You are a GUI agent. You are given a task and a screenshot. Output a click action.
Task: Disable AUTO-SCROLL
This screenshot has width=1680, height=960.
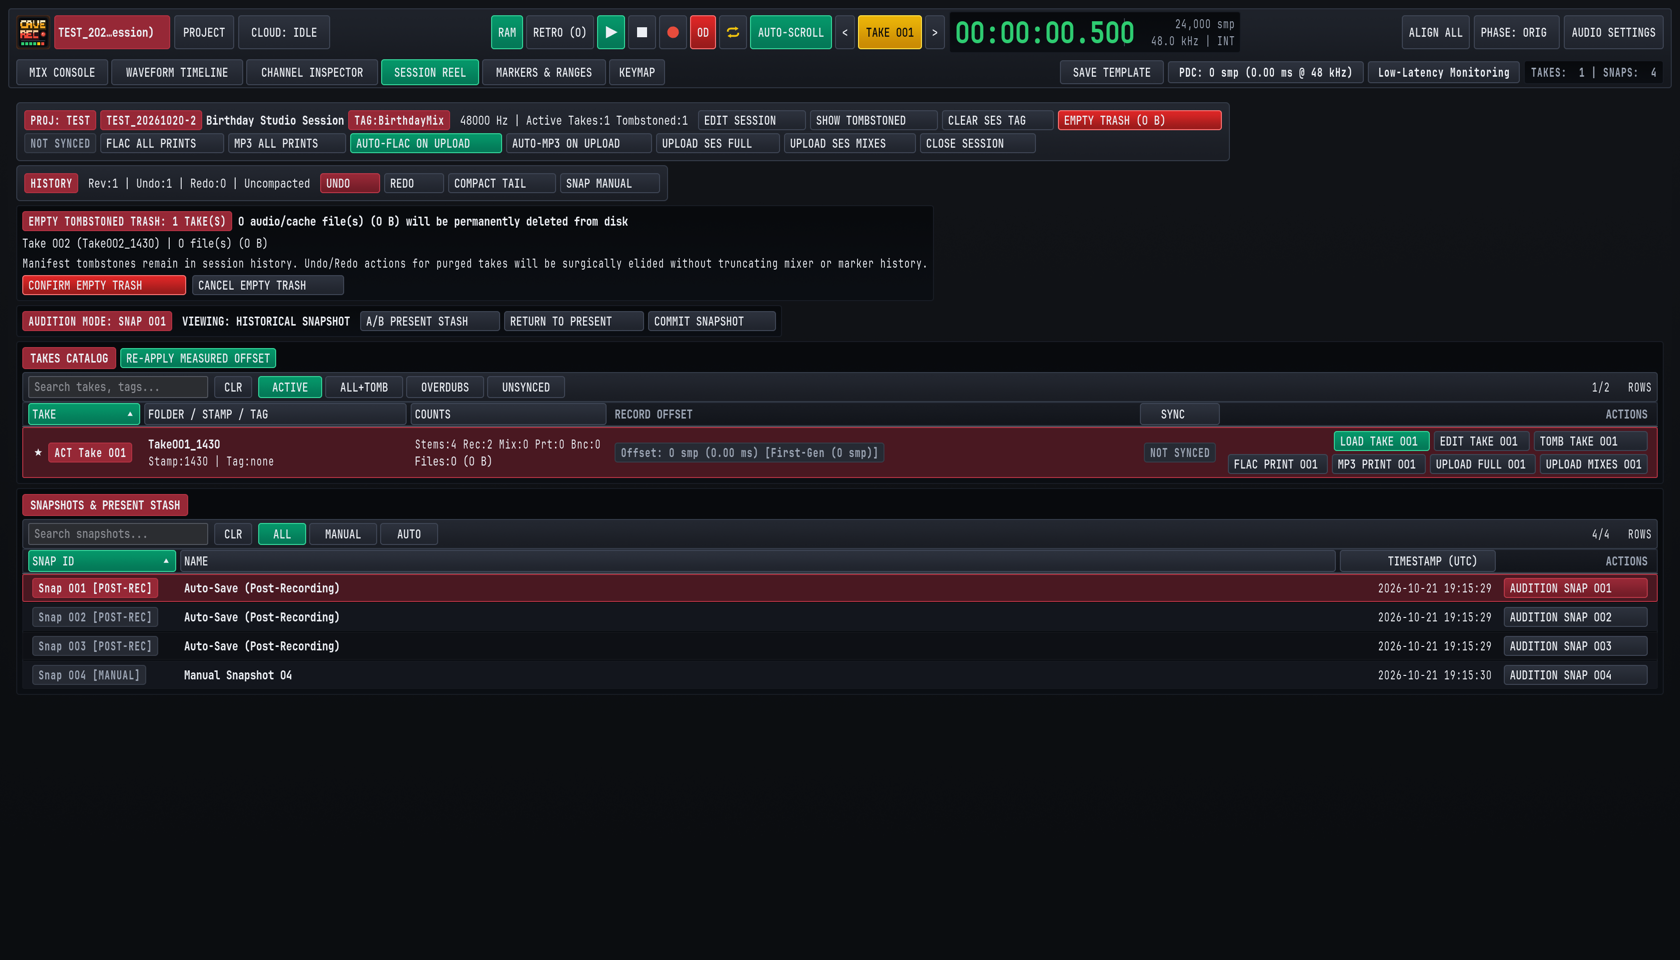click(791, 32)
